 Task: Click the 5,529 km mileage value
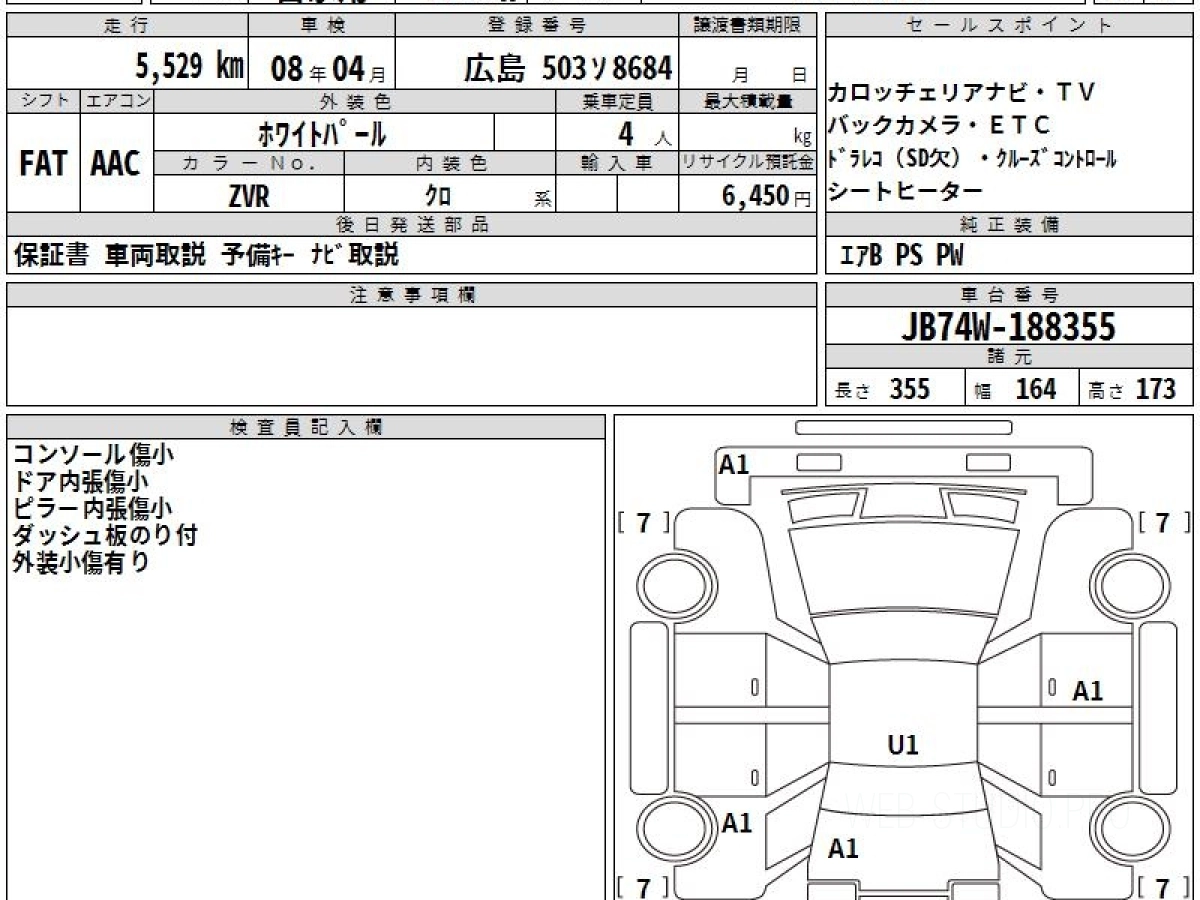[x=189, y=67]
